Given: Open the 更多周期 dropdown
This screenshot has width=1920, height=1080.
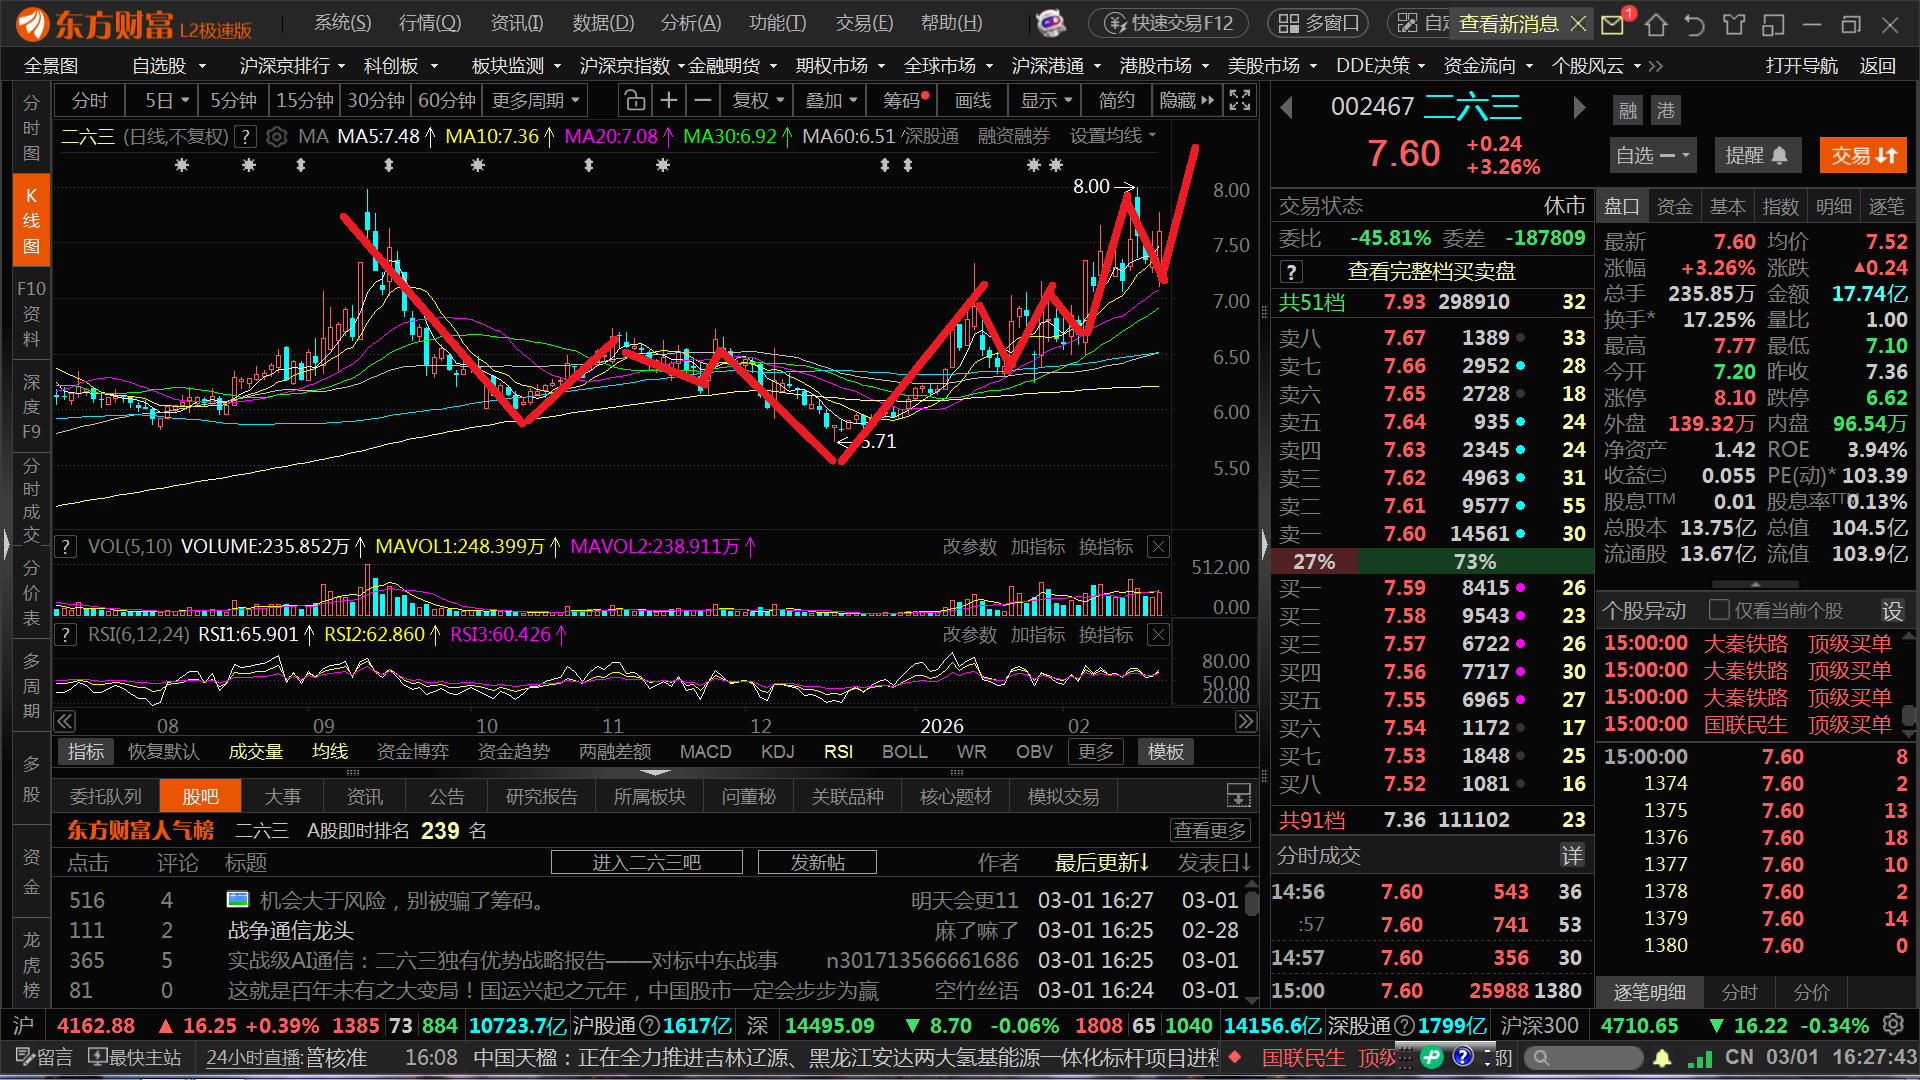Looking at the screenshot, I should pos(535,101).
